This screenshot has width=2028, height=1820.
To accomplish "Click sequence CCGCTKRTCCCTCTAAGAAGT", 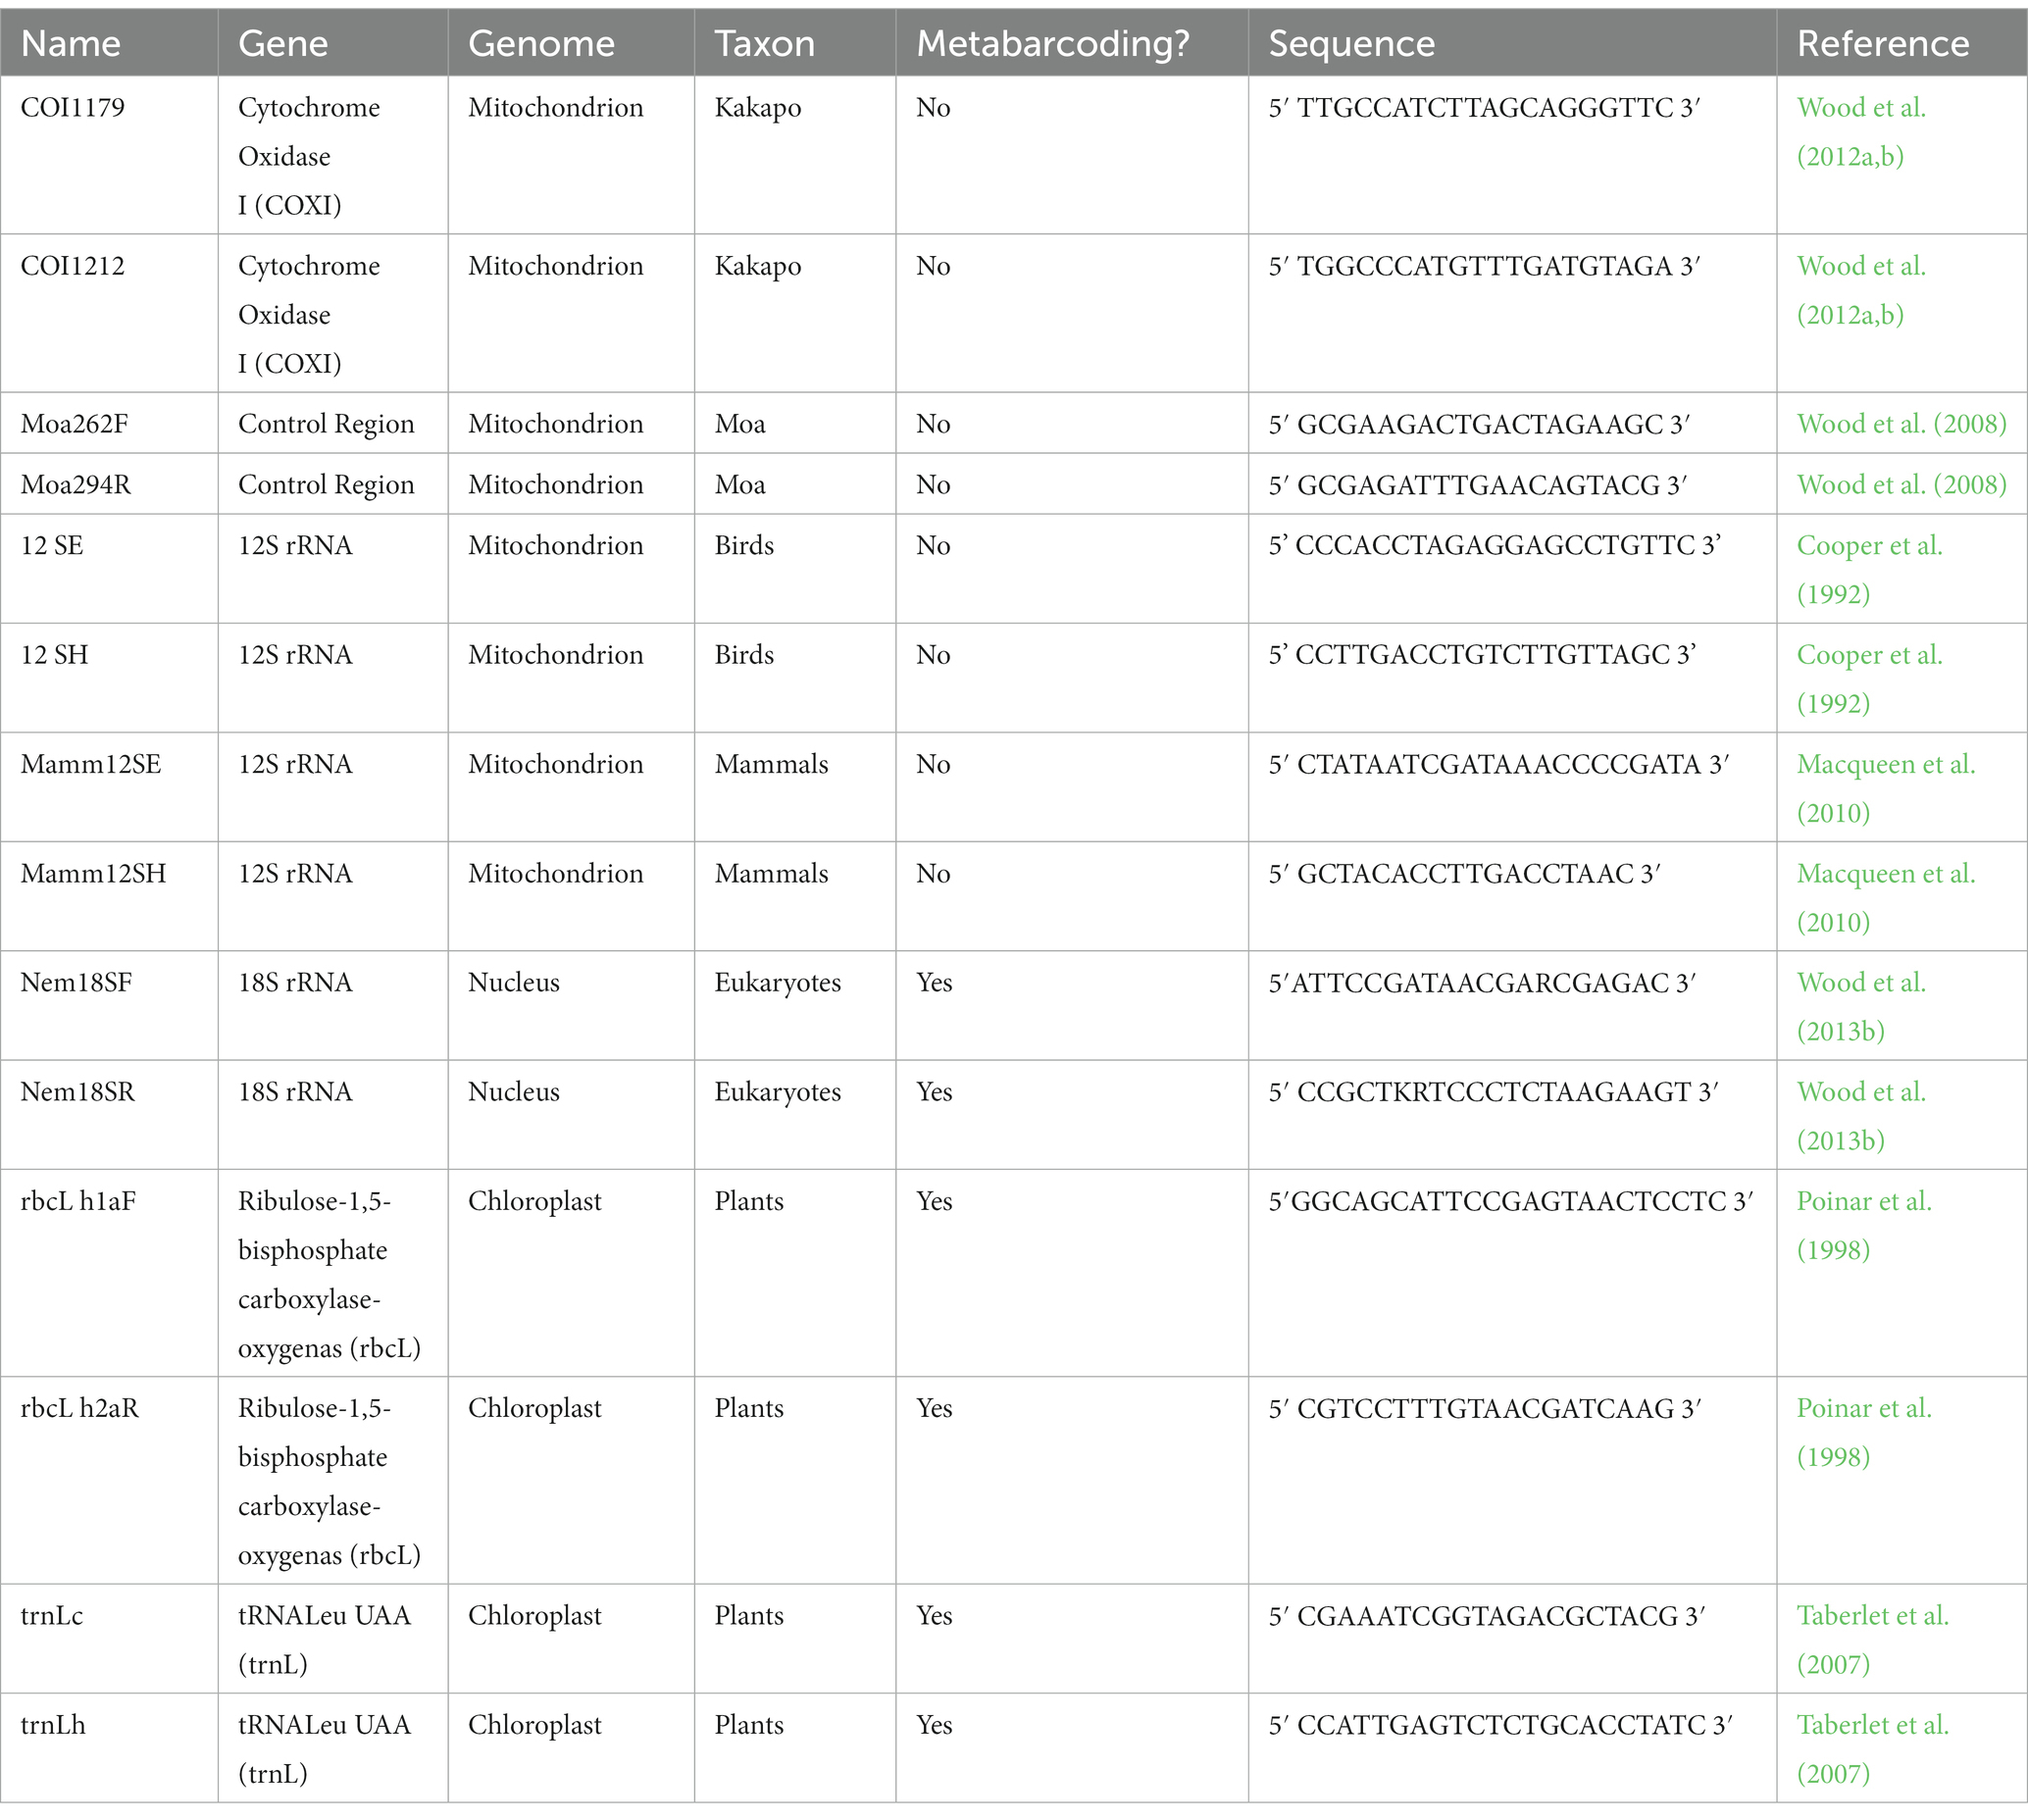I will pyautogui.click(x=1494, y=1091).
